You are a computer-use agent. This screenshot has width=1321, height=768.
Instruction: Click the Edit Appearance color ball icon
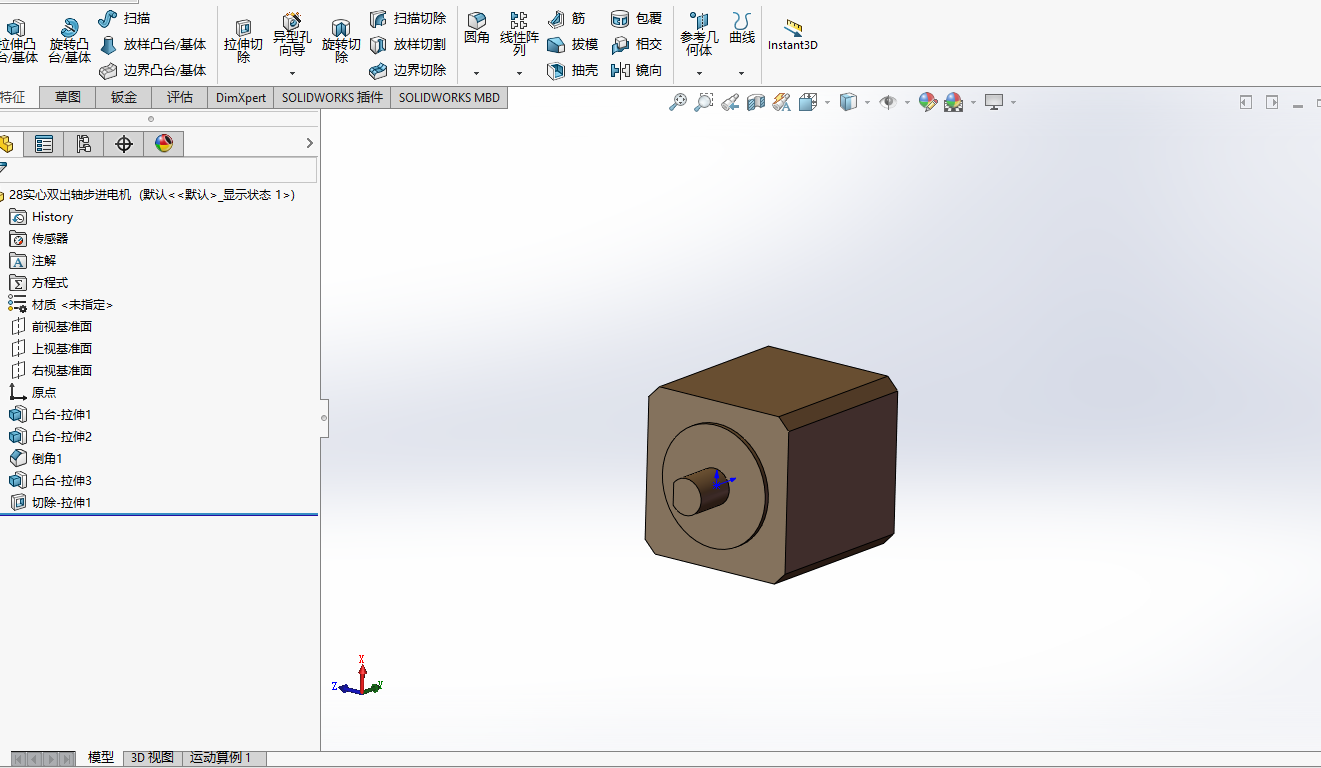(x=927, y=102)
